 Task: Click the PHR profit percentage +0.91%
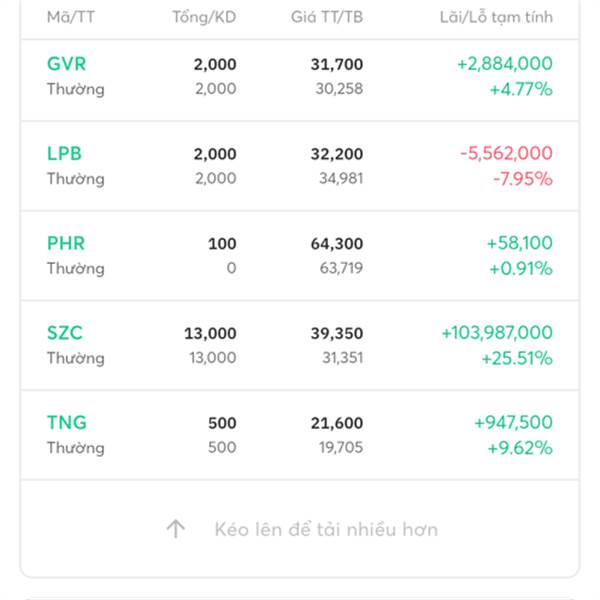521,268
